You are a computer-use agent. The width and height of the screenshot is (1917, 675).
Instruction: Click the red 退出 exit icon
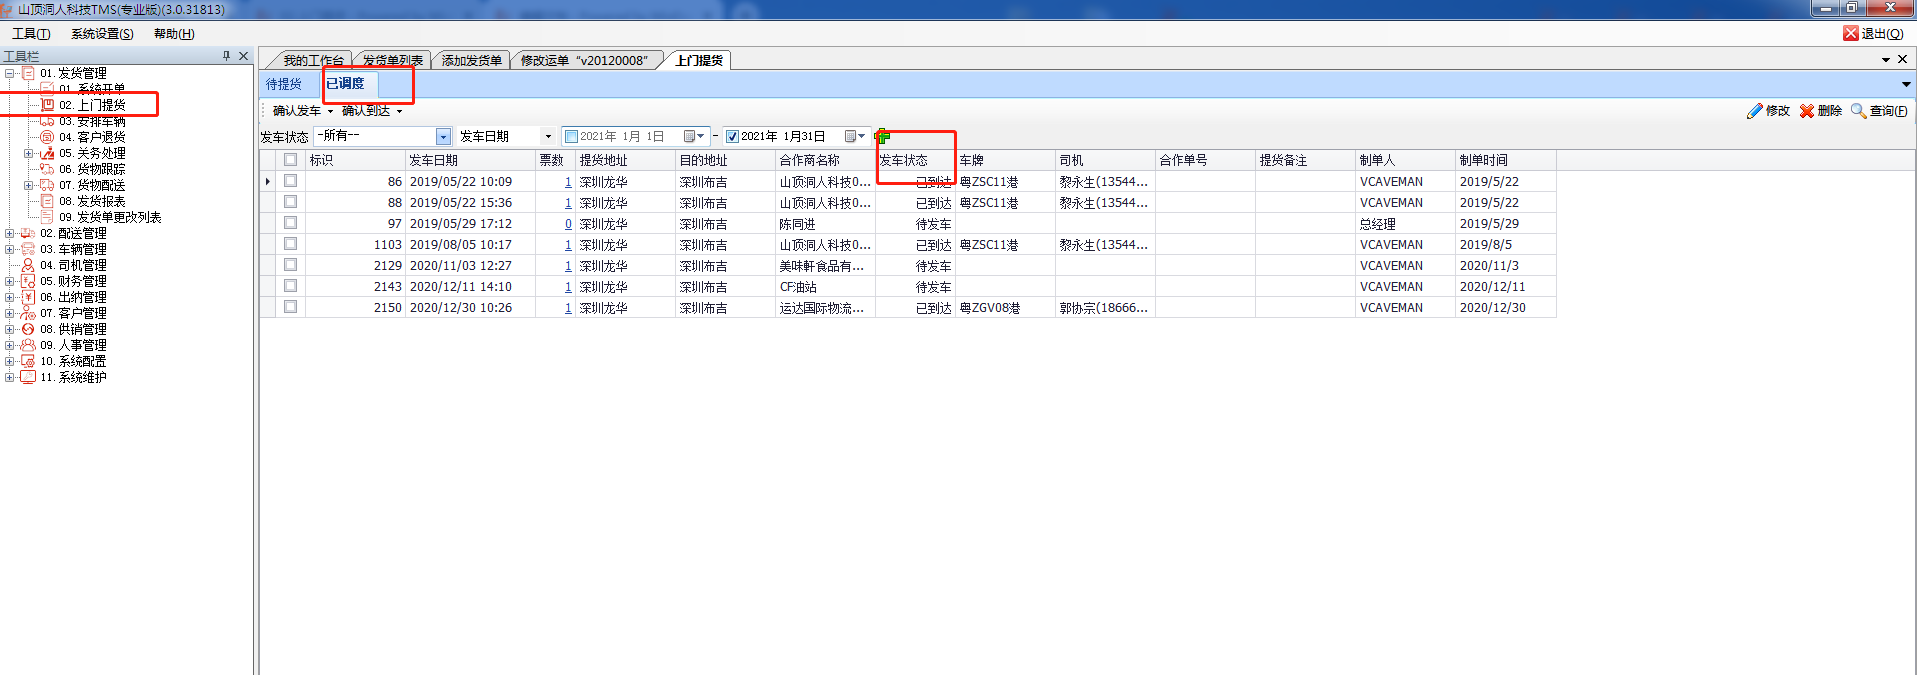click(1851, 33)
